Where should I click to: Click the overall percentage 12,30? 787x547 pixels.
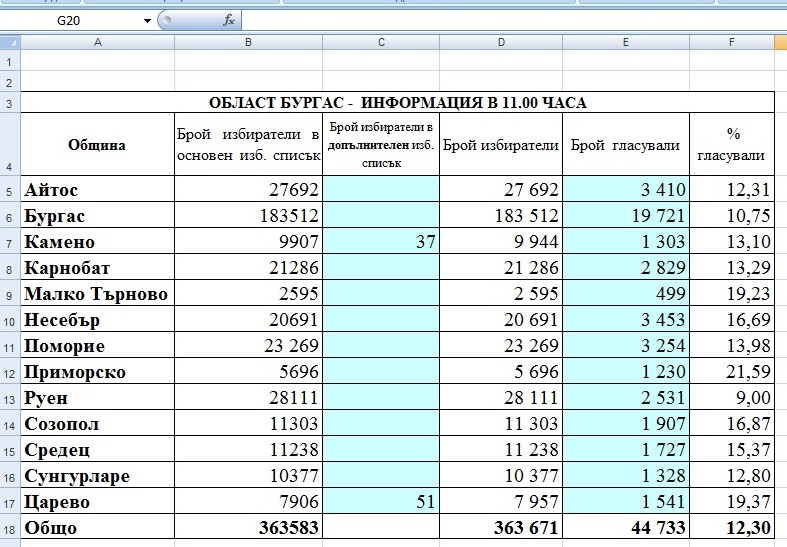pyautogui.click(x=732, y=528)
